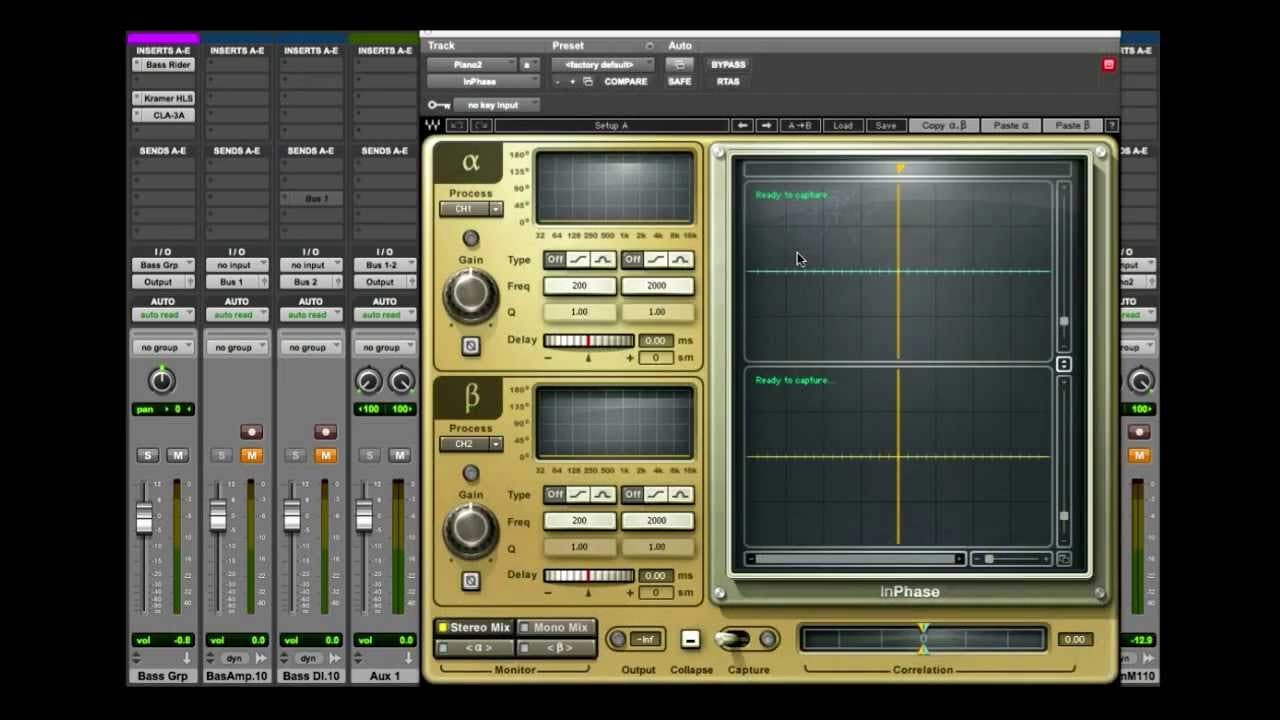Record-enable the Bass DI.10 track
The width and height of the screenshot is (1280, 720).
click(325, 432)
